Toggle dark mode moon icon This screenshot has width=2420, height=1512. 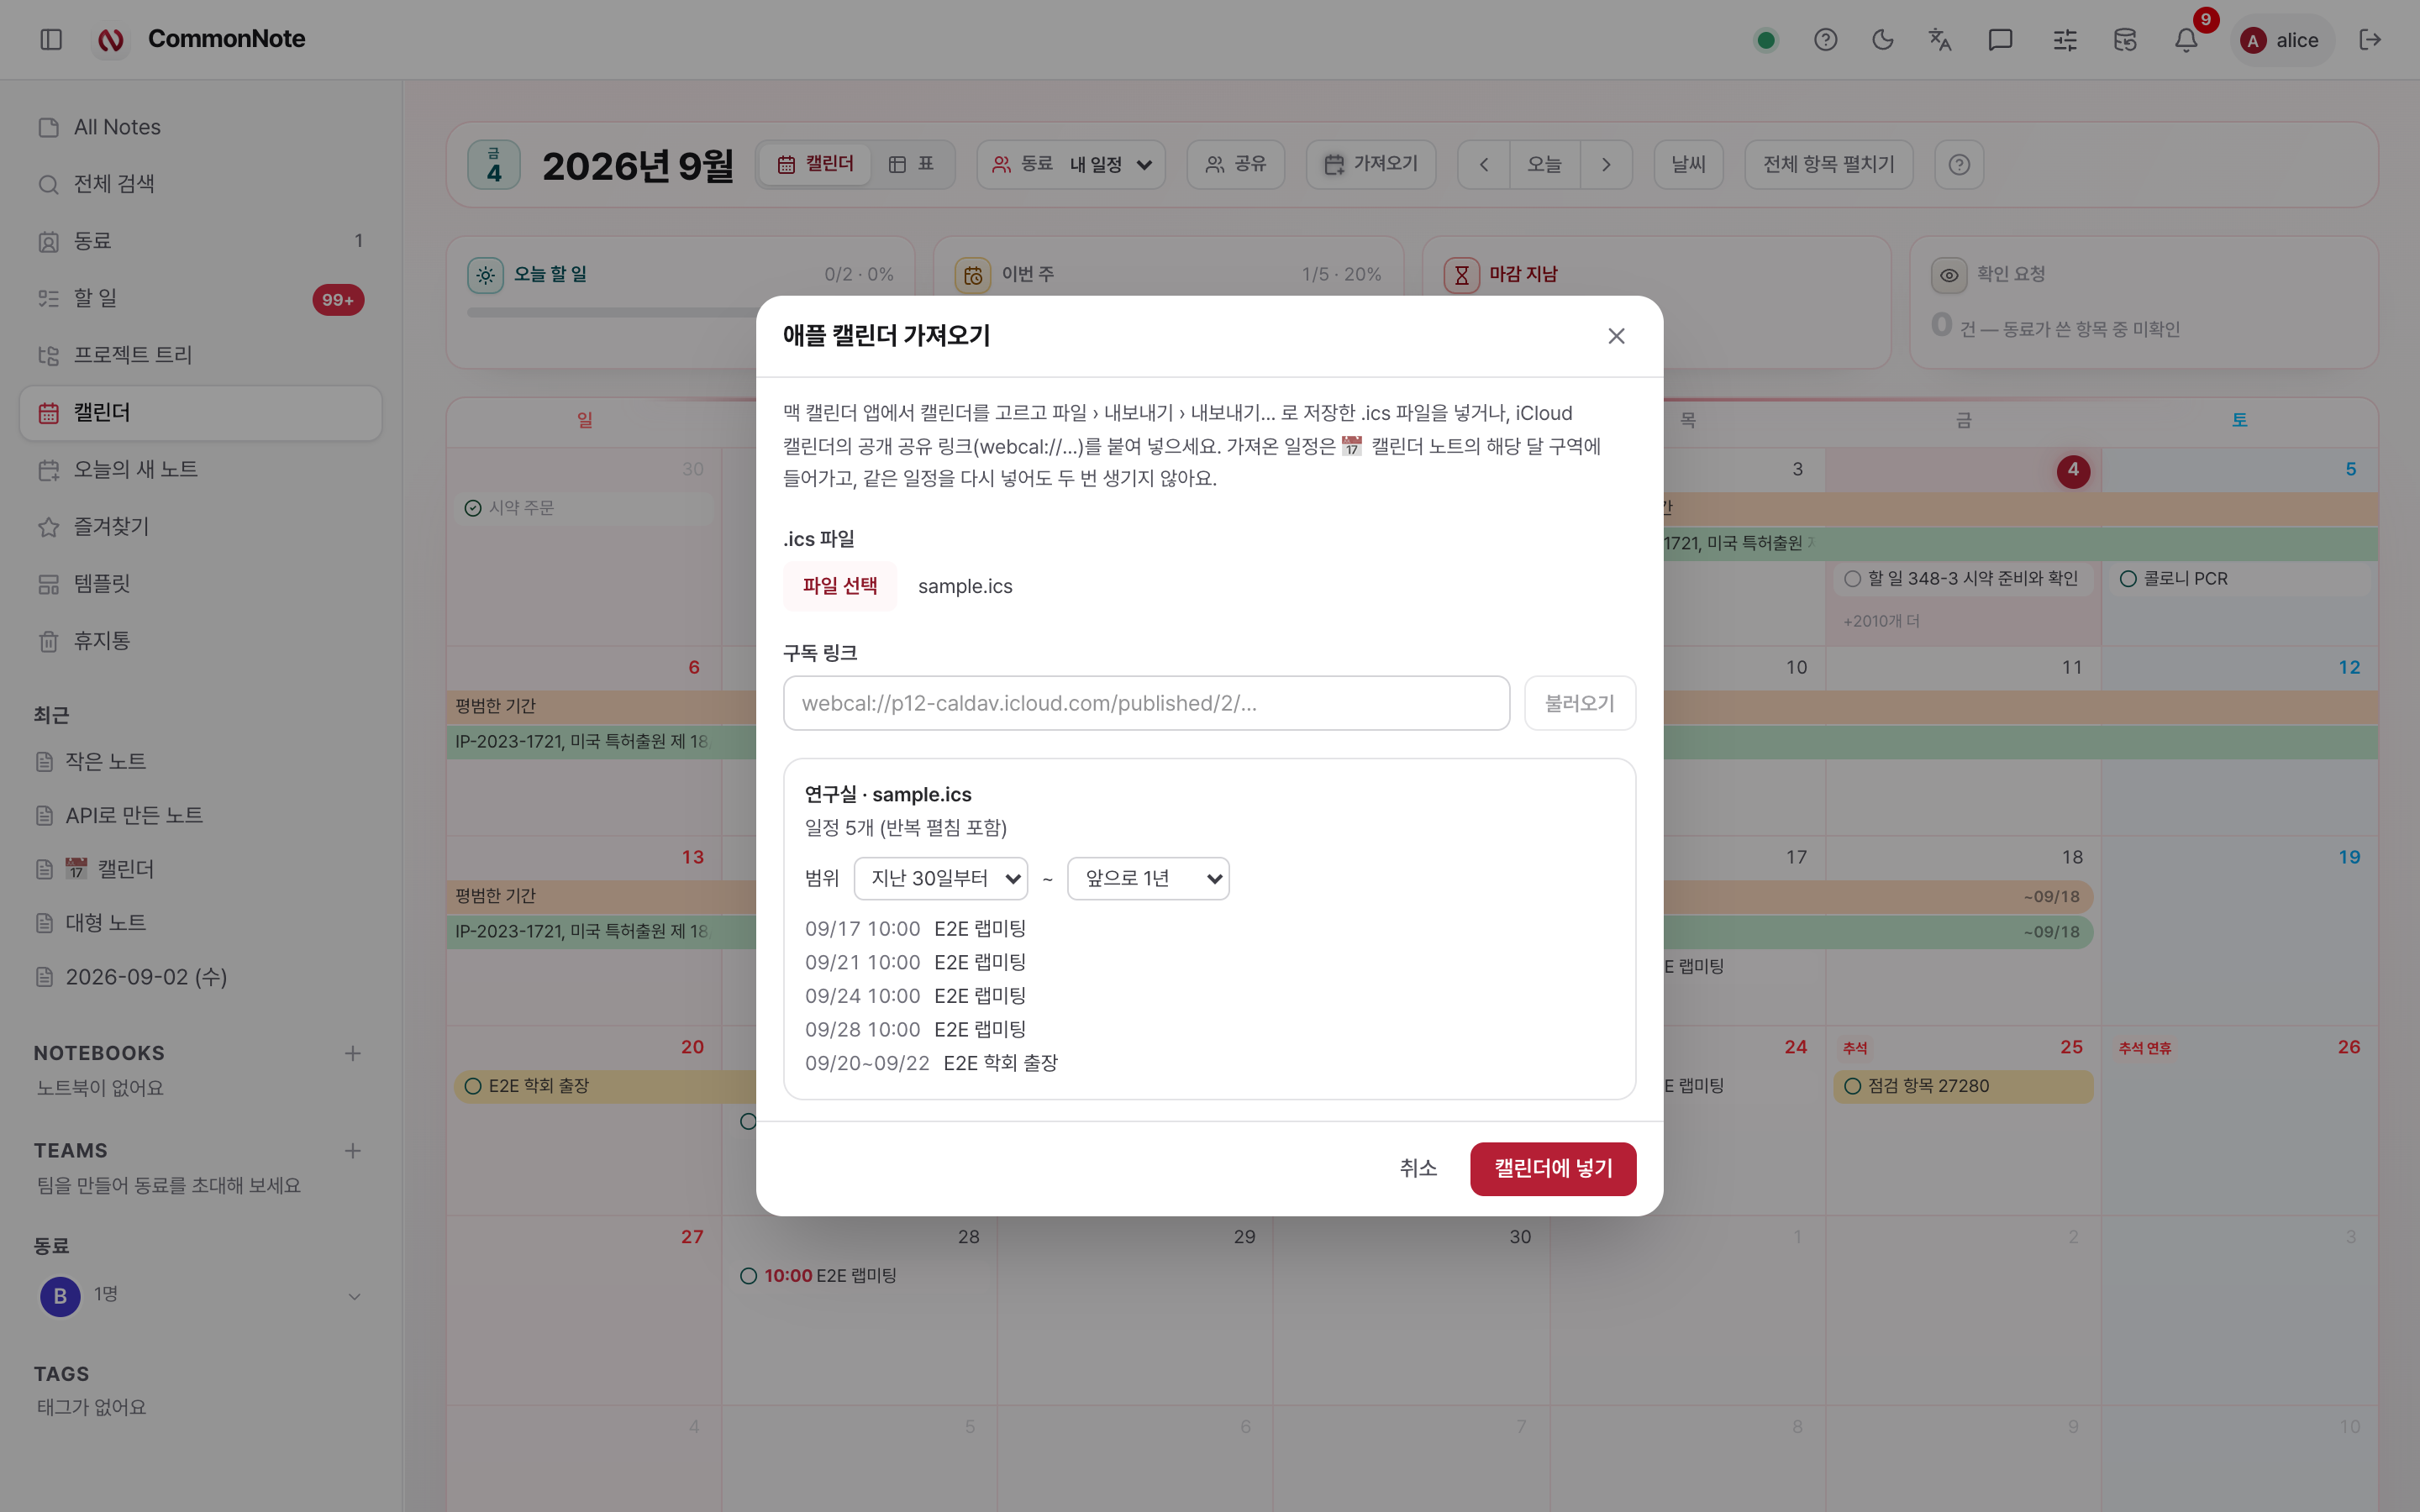point(1883,40)
